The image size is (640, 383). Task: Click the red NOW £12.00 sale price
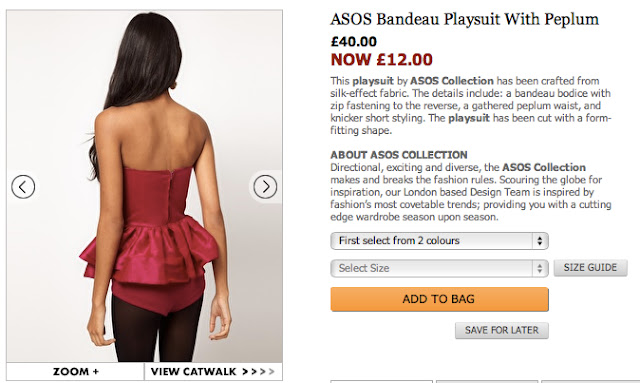381,60
